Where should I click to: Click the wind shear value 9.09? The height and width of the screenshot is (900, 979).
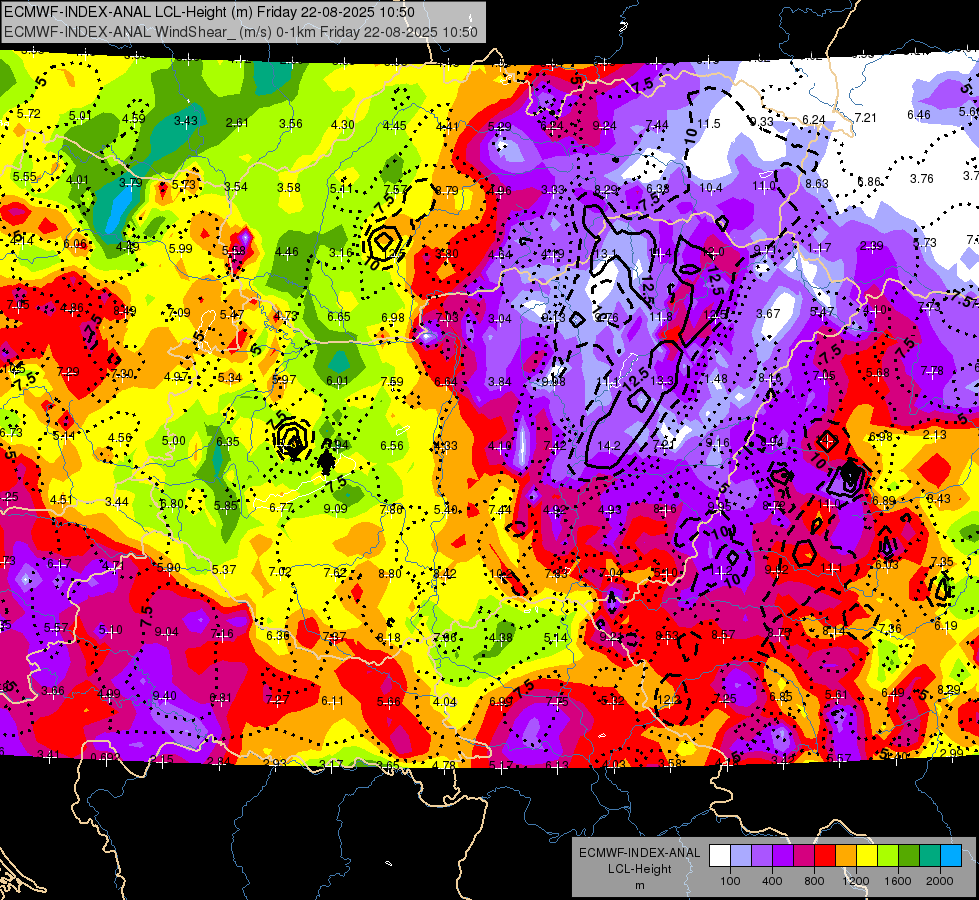pos(335,508)
